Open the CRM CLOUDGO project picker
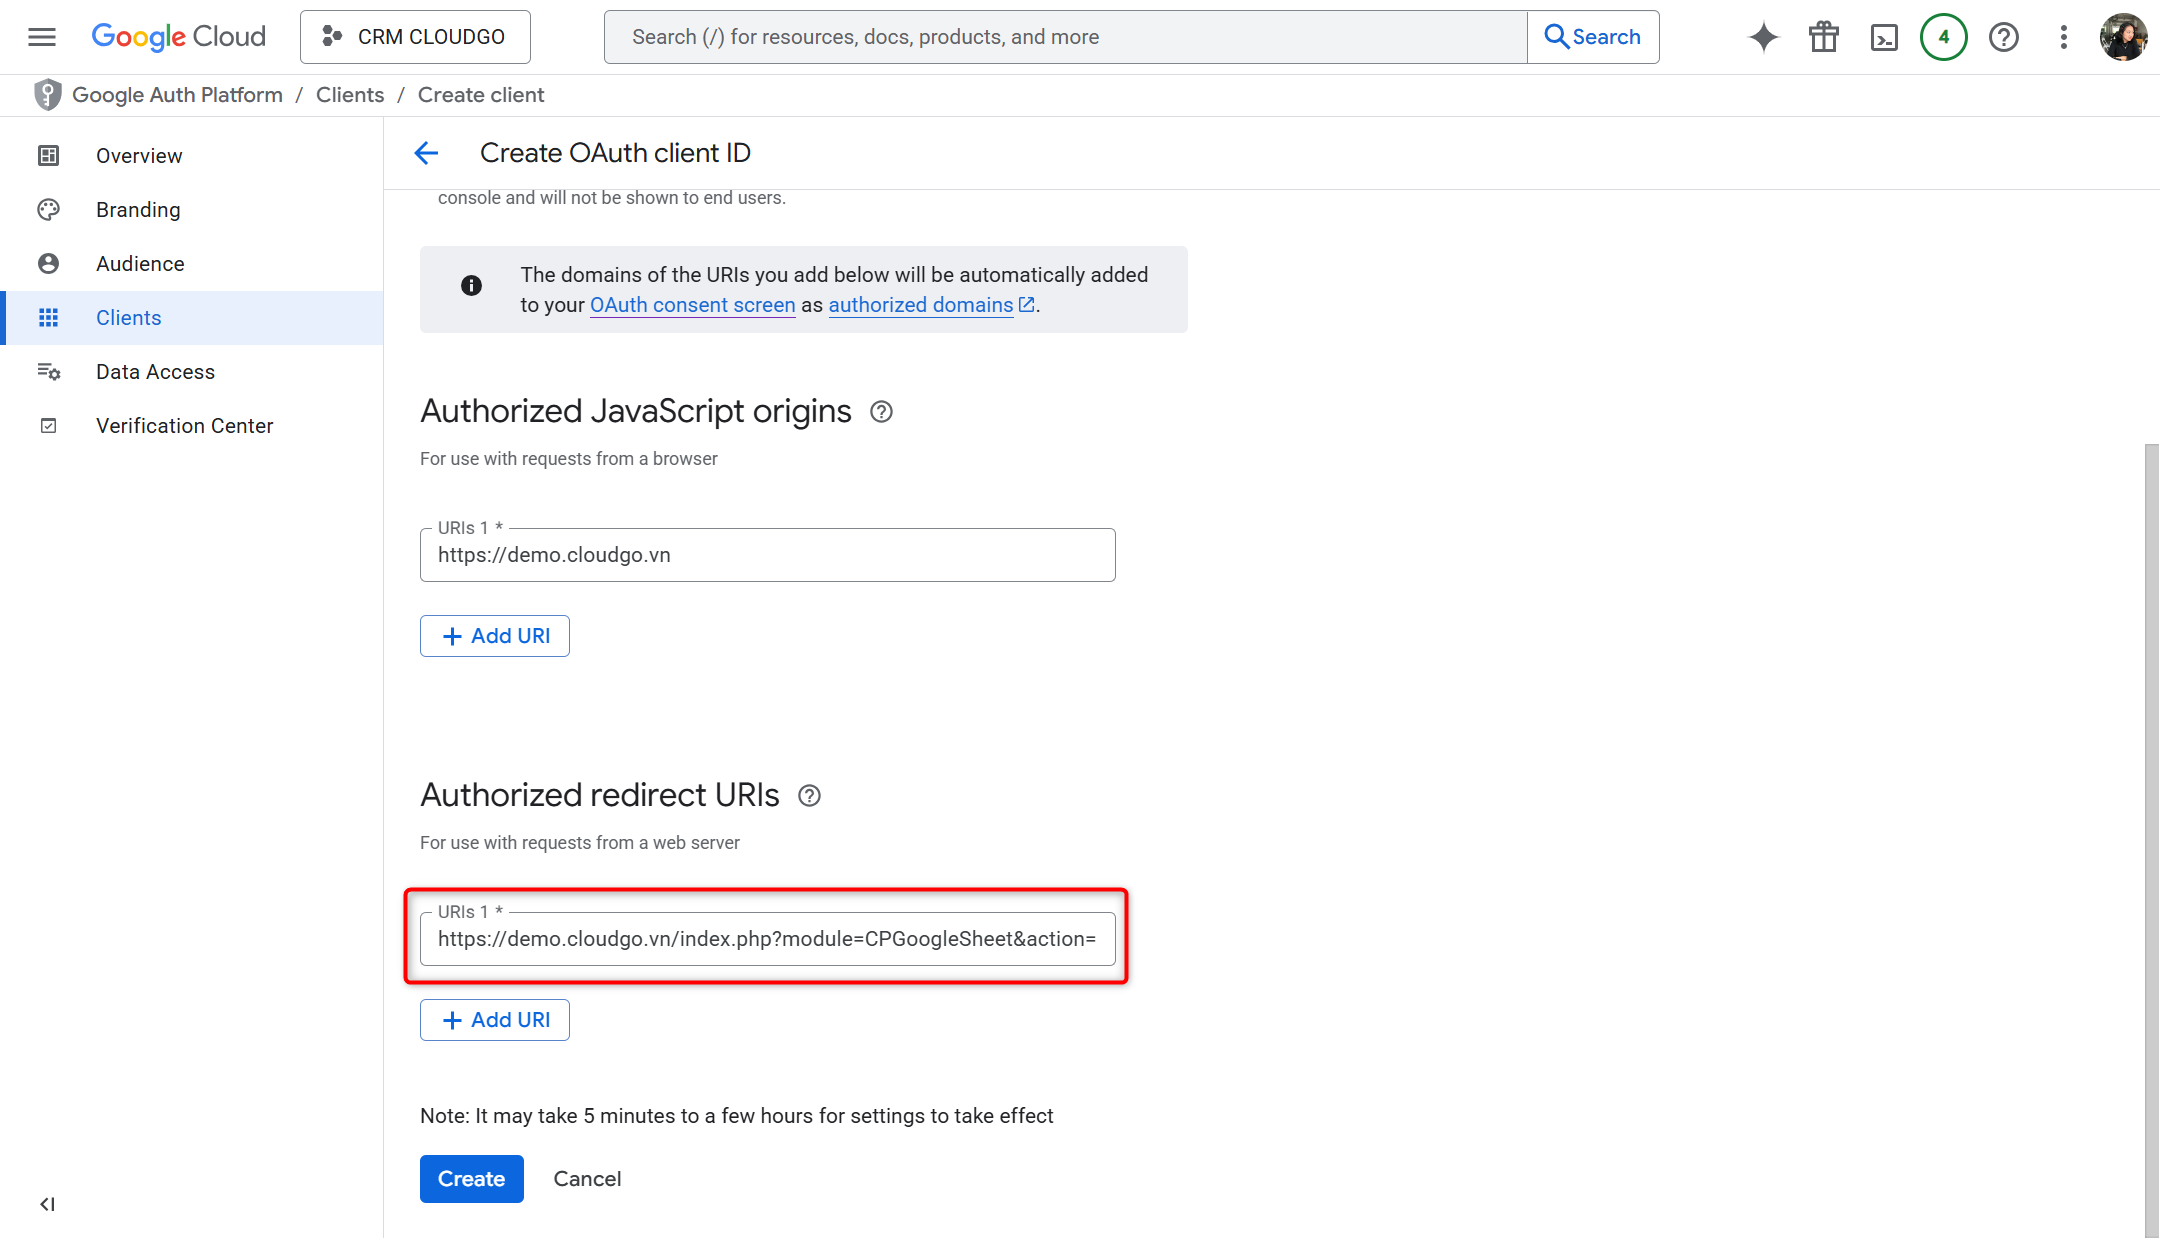Screen dimensions: 2160x1238 pyautogui.click(x=415, y=36)
